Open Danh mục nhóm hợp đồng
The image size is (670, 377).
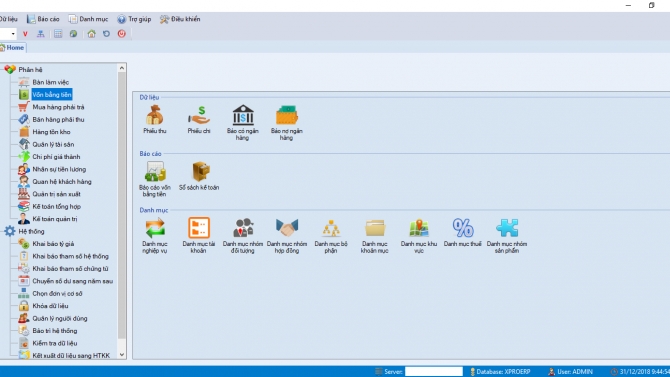click(287, 236)
